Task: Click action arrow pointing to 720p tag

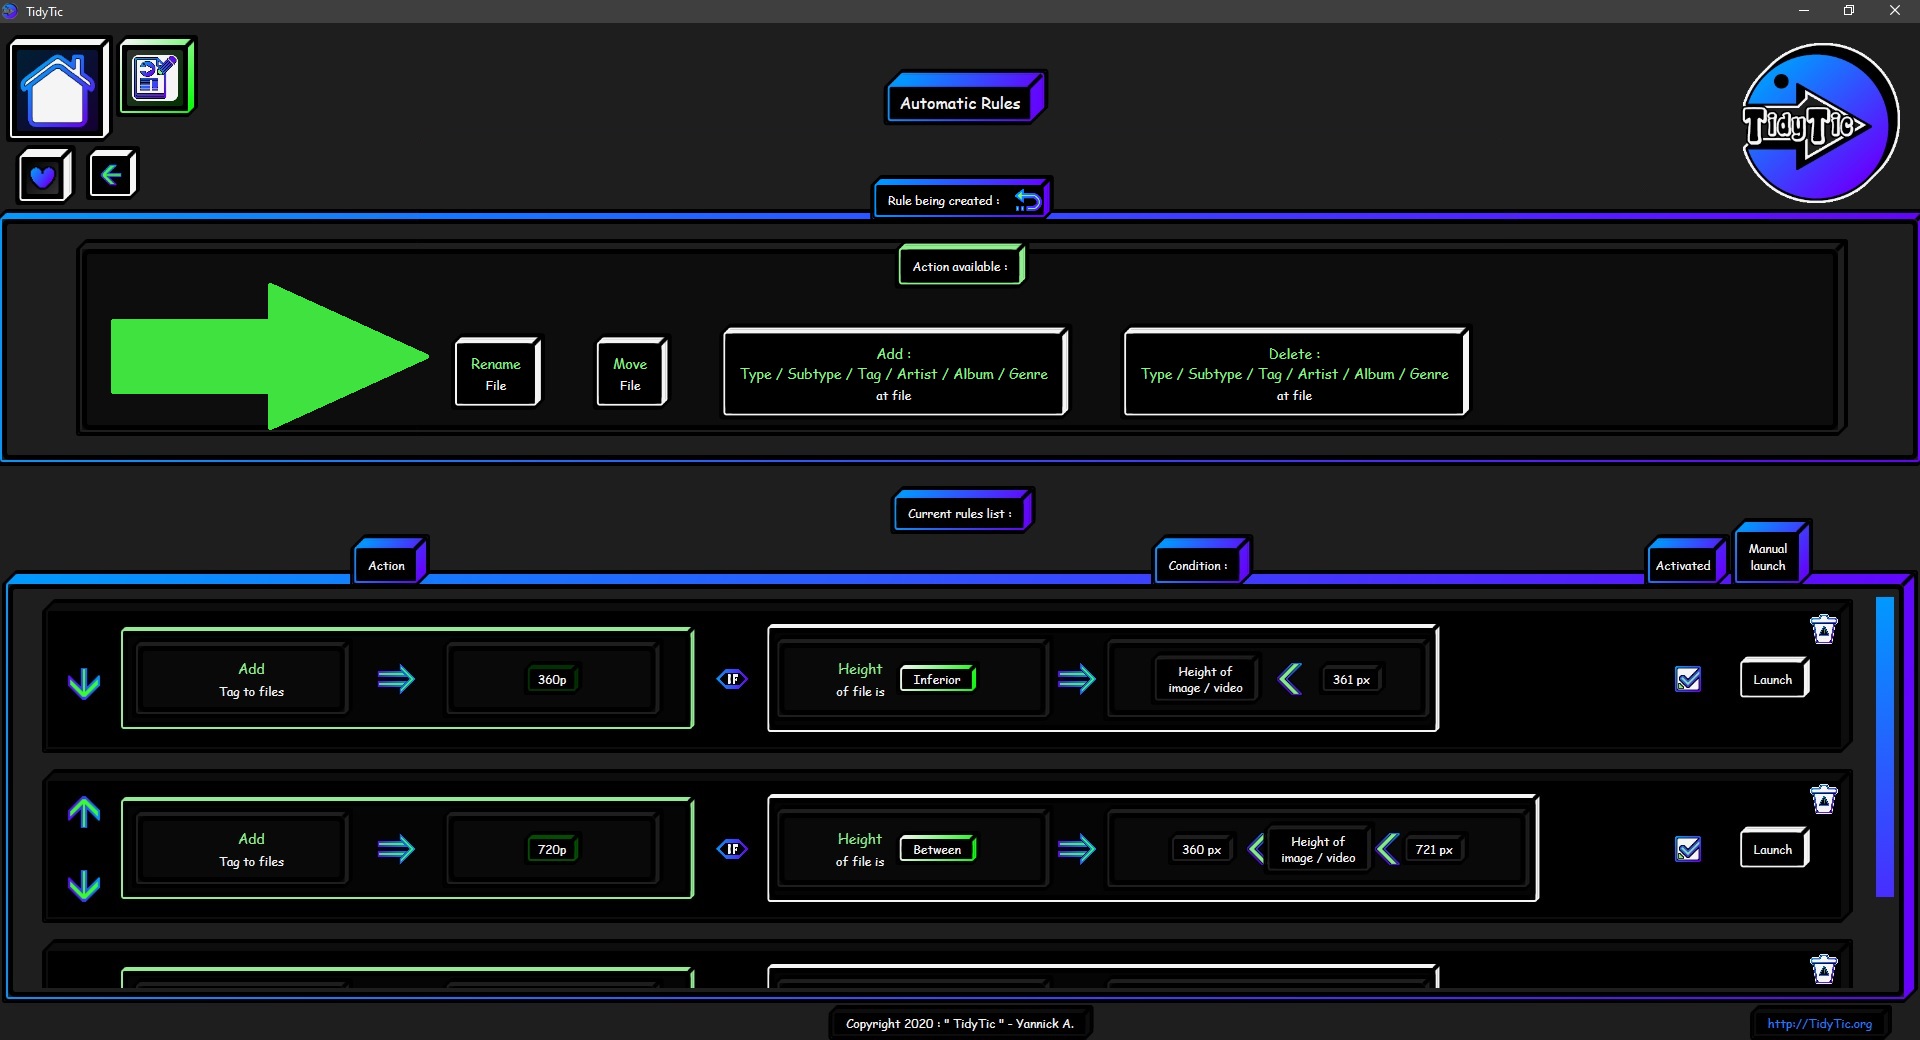Action: coord(396,849)
